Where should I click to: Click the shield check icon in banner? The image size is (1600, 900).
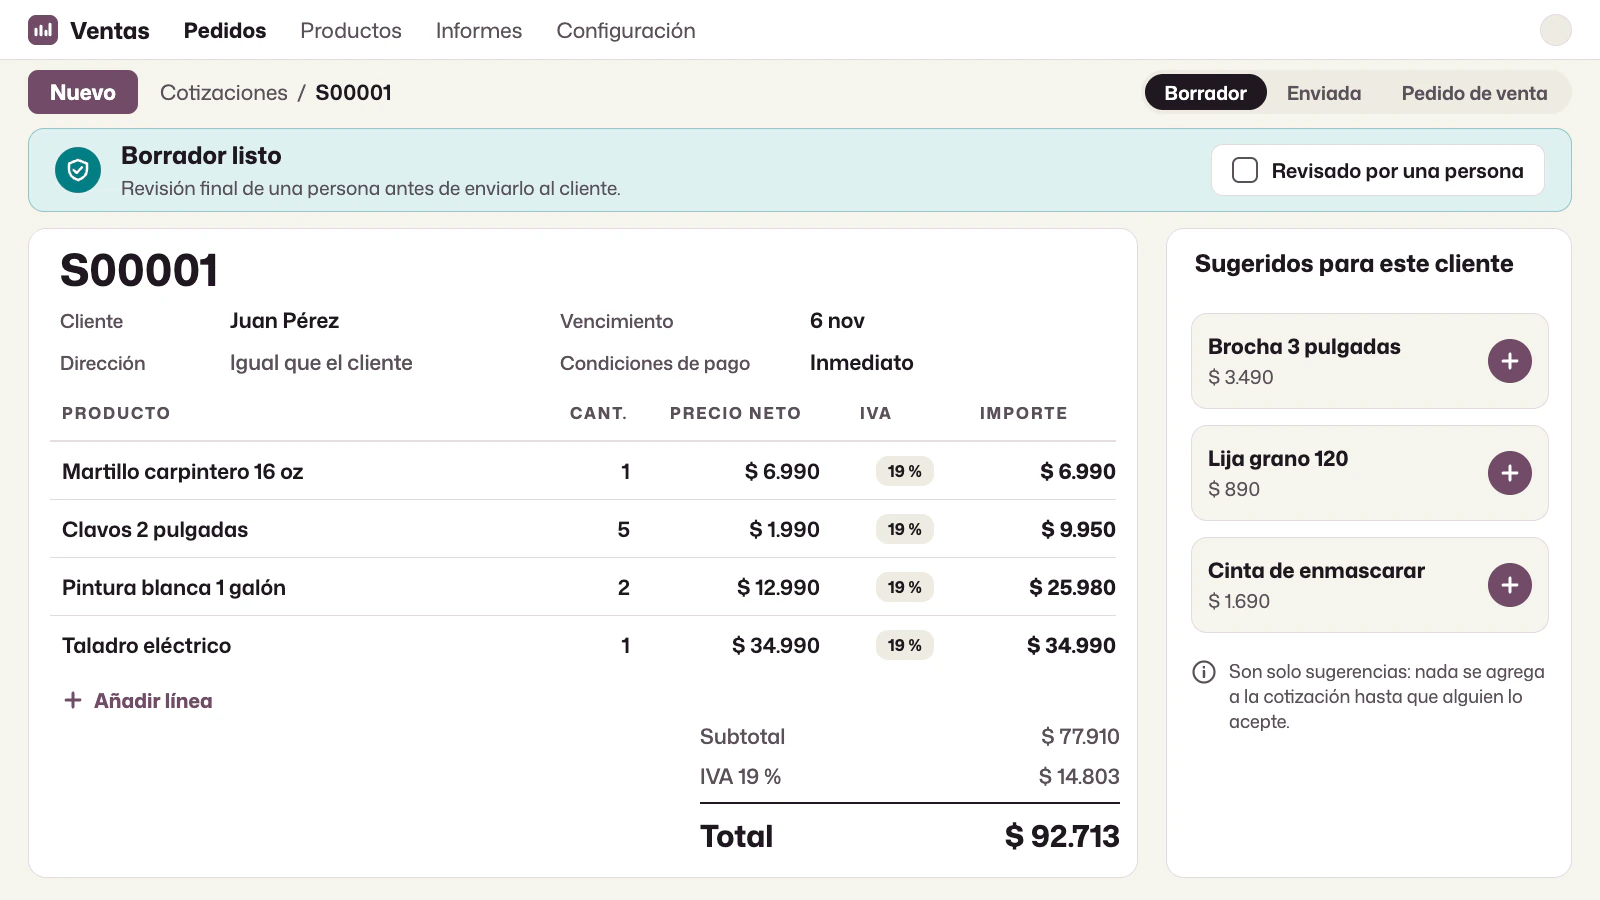pos(78,170)
